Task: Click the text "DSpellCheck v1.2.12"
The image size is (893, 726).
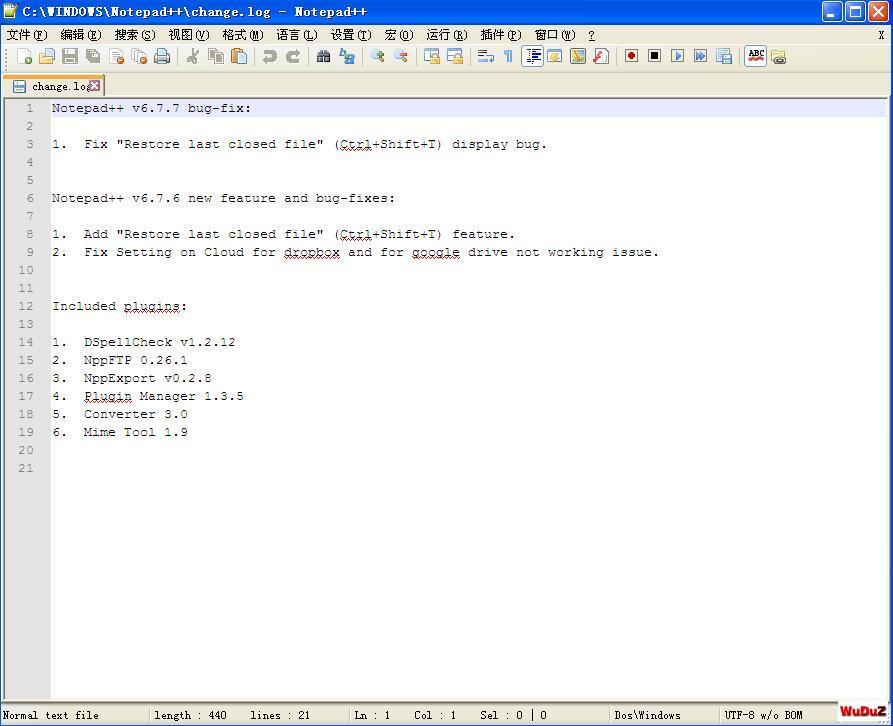Action: point(159,342)
